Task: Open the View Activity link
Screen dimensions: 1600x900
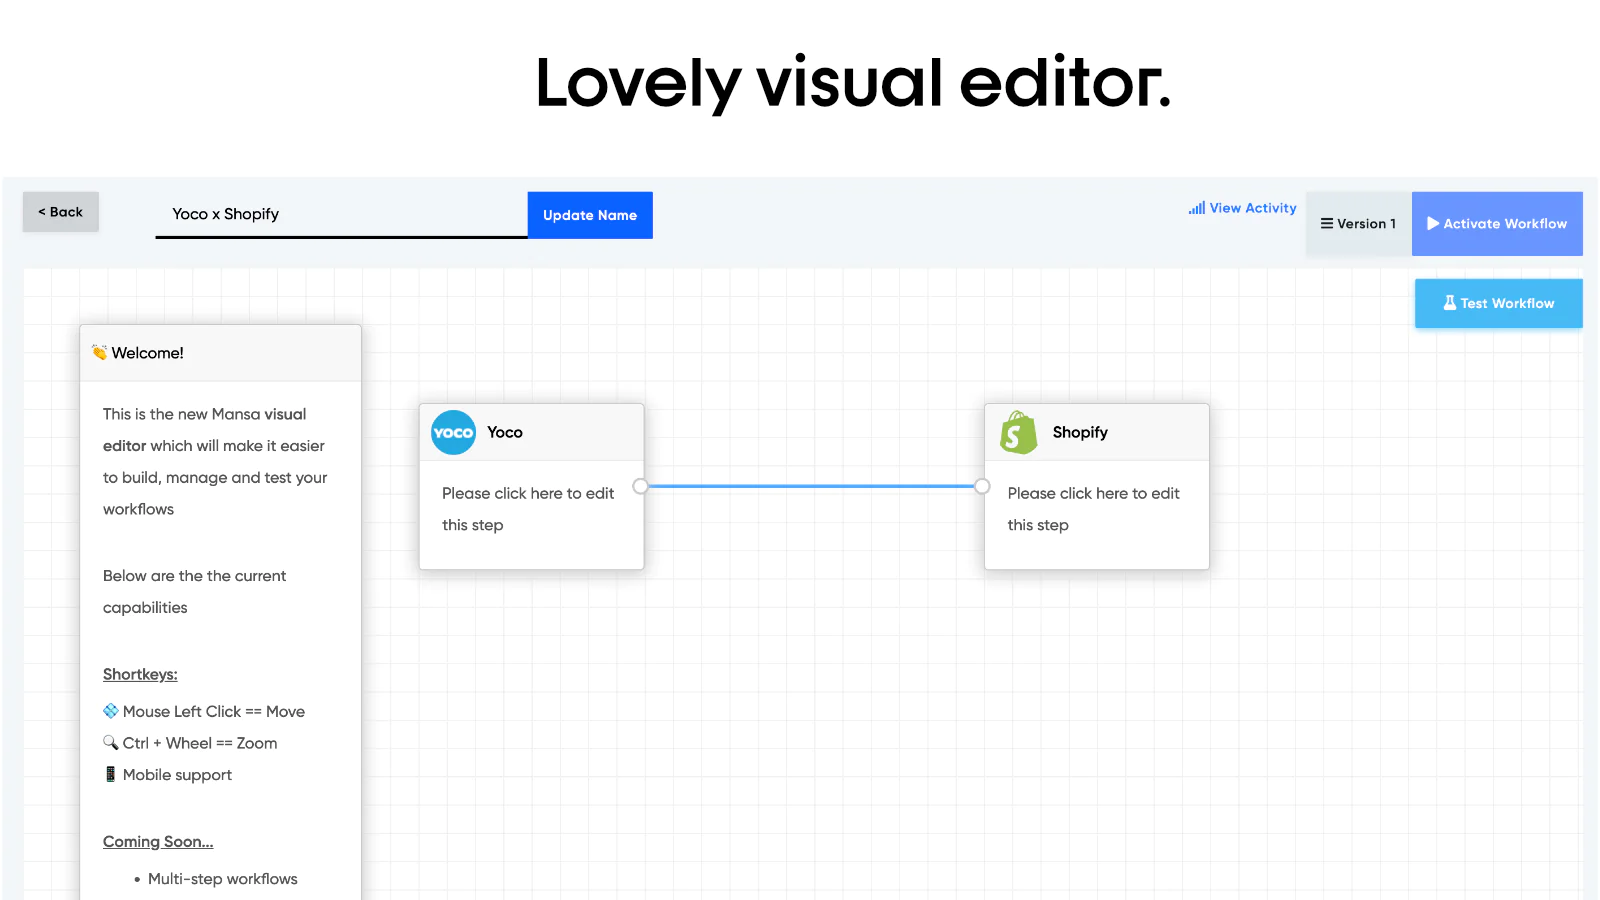Action: click(x=1252, y=208)
